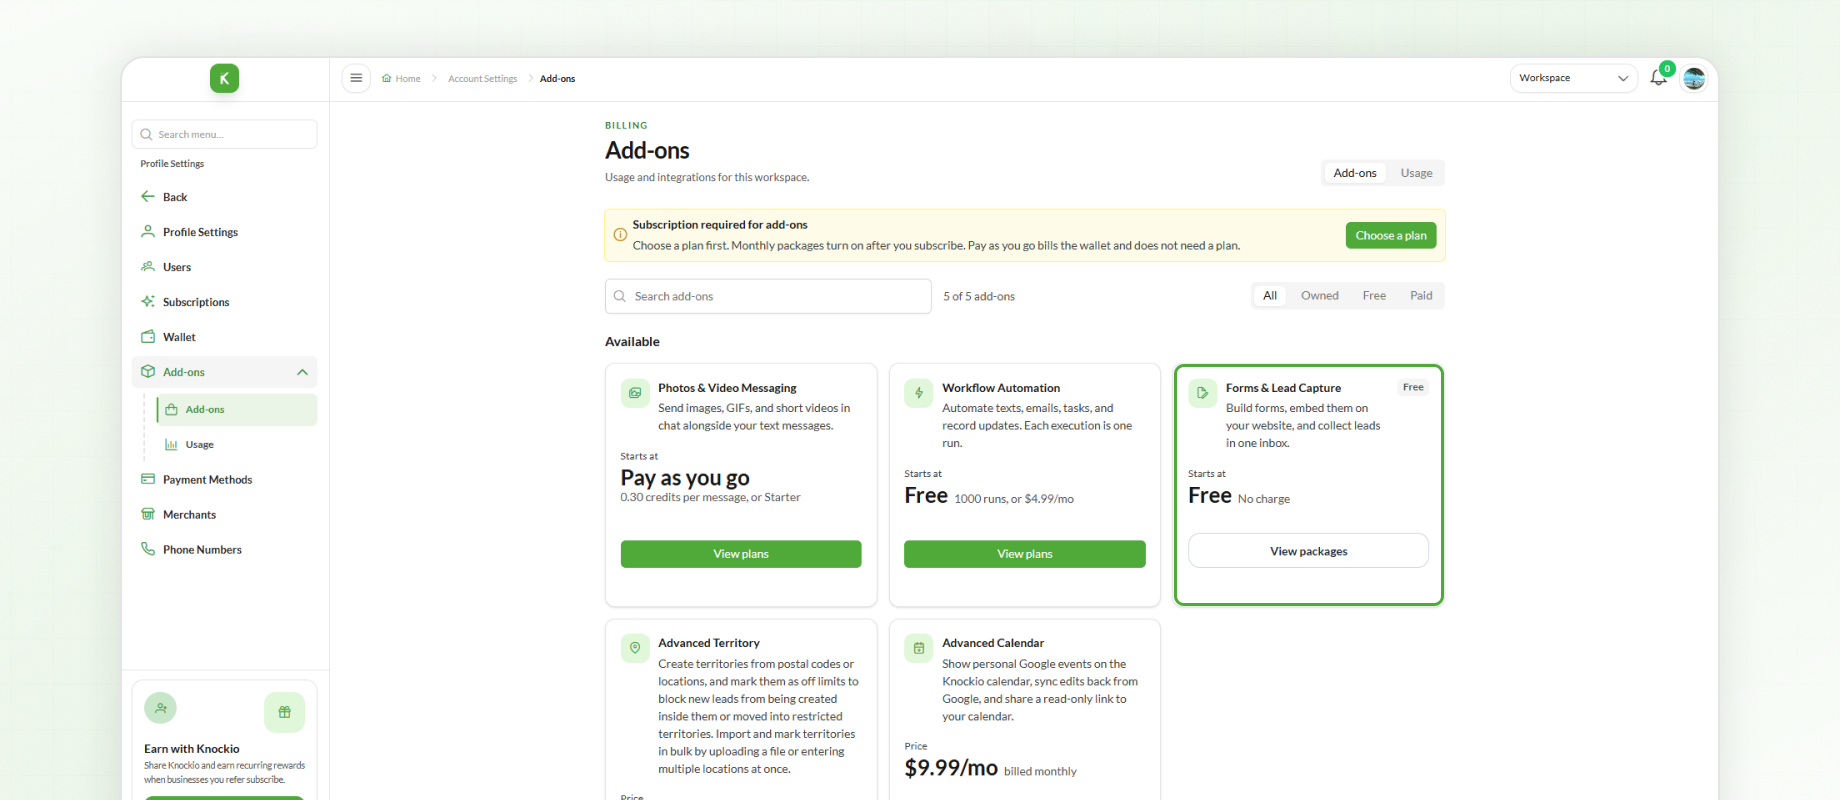
Task: Toggle the hamburger menu icon
Action: (356, 78)
